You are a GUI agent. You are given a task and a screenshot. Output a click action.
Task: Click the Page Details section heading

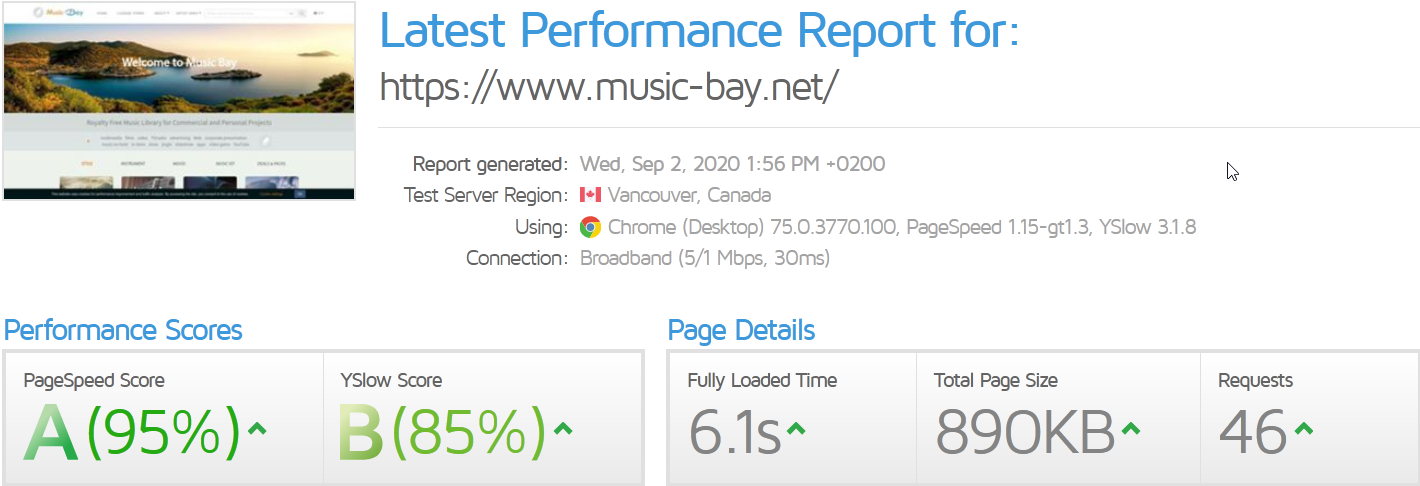pos(741,330)
